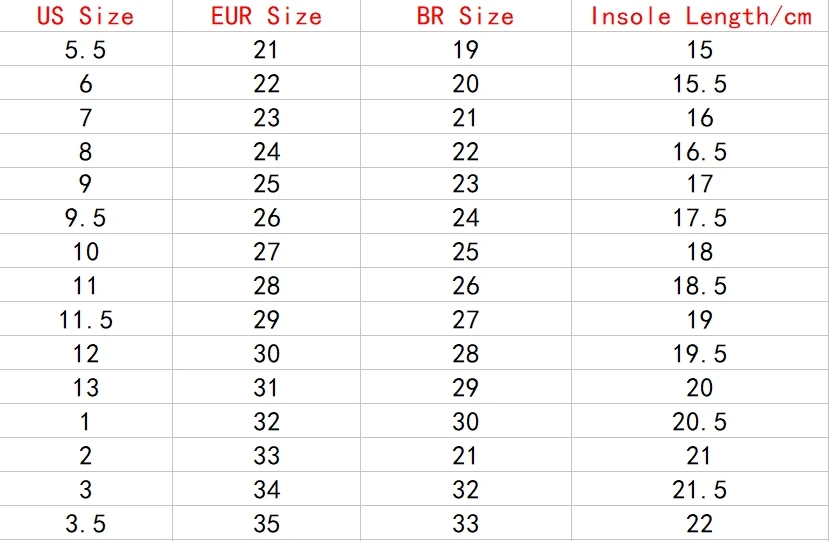Screen dimensions: 829x541
Task: Click the BR size 25 cell
Action: (x=466, y=251)
